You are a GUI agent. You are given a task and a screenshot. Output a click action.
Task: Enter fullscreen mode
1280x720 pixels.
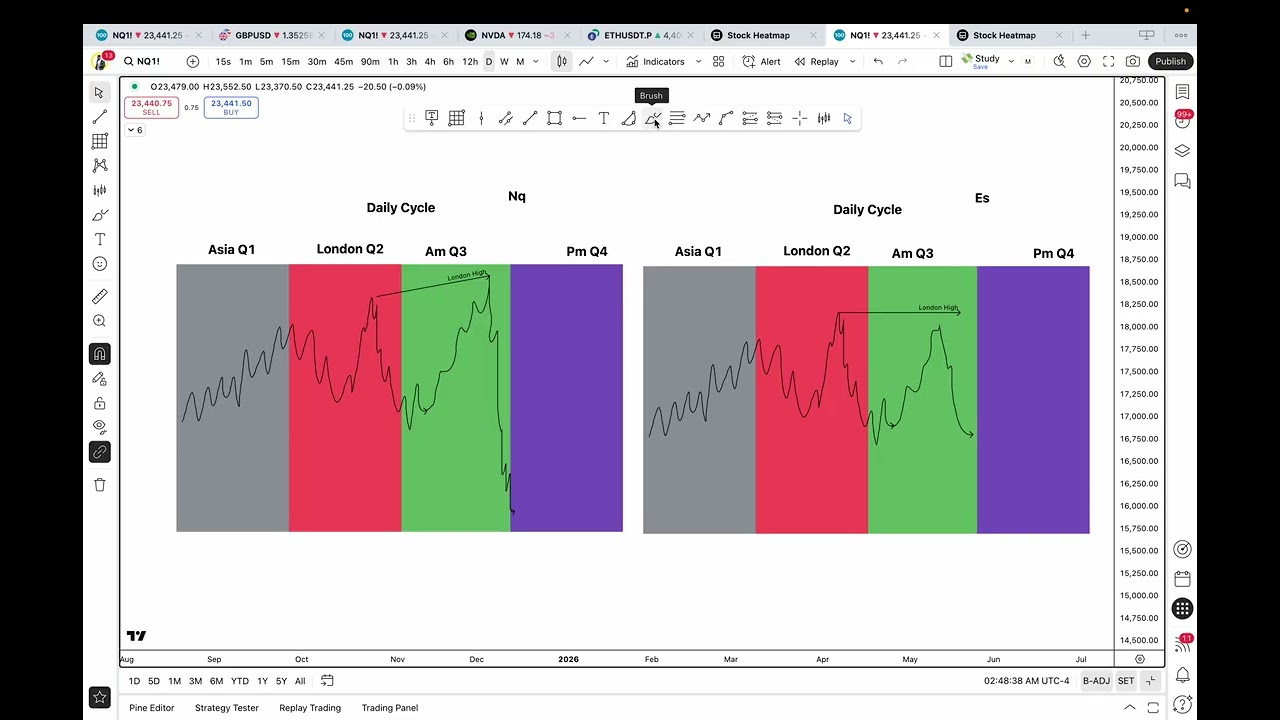[1108, 61]
